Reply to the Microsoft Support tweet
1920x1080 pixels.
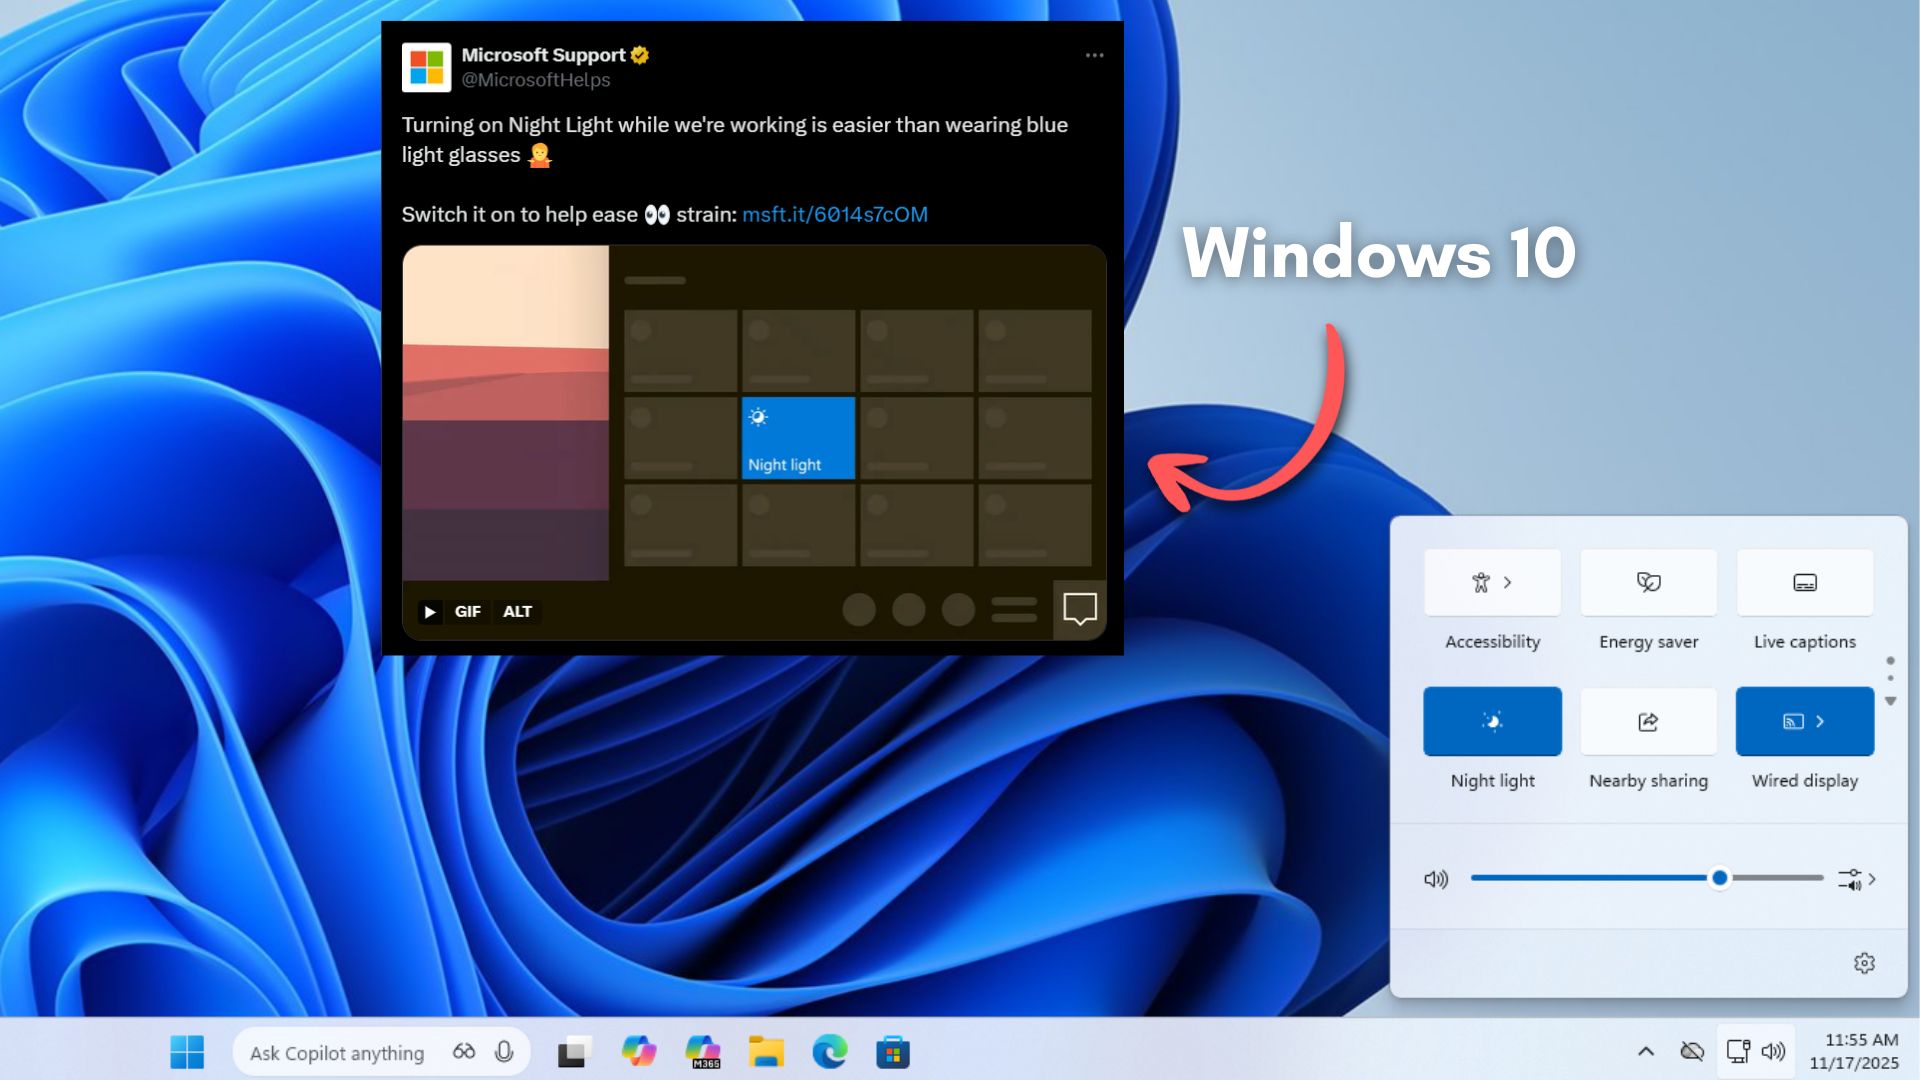(1079, 609)
